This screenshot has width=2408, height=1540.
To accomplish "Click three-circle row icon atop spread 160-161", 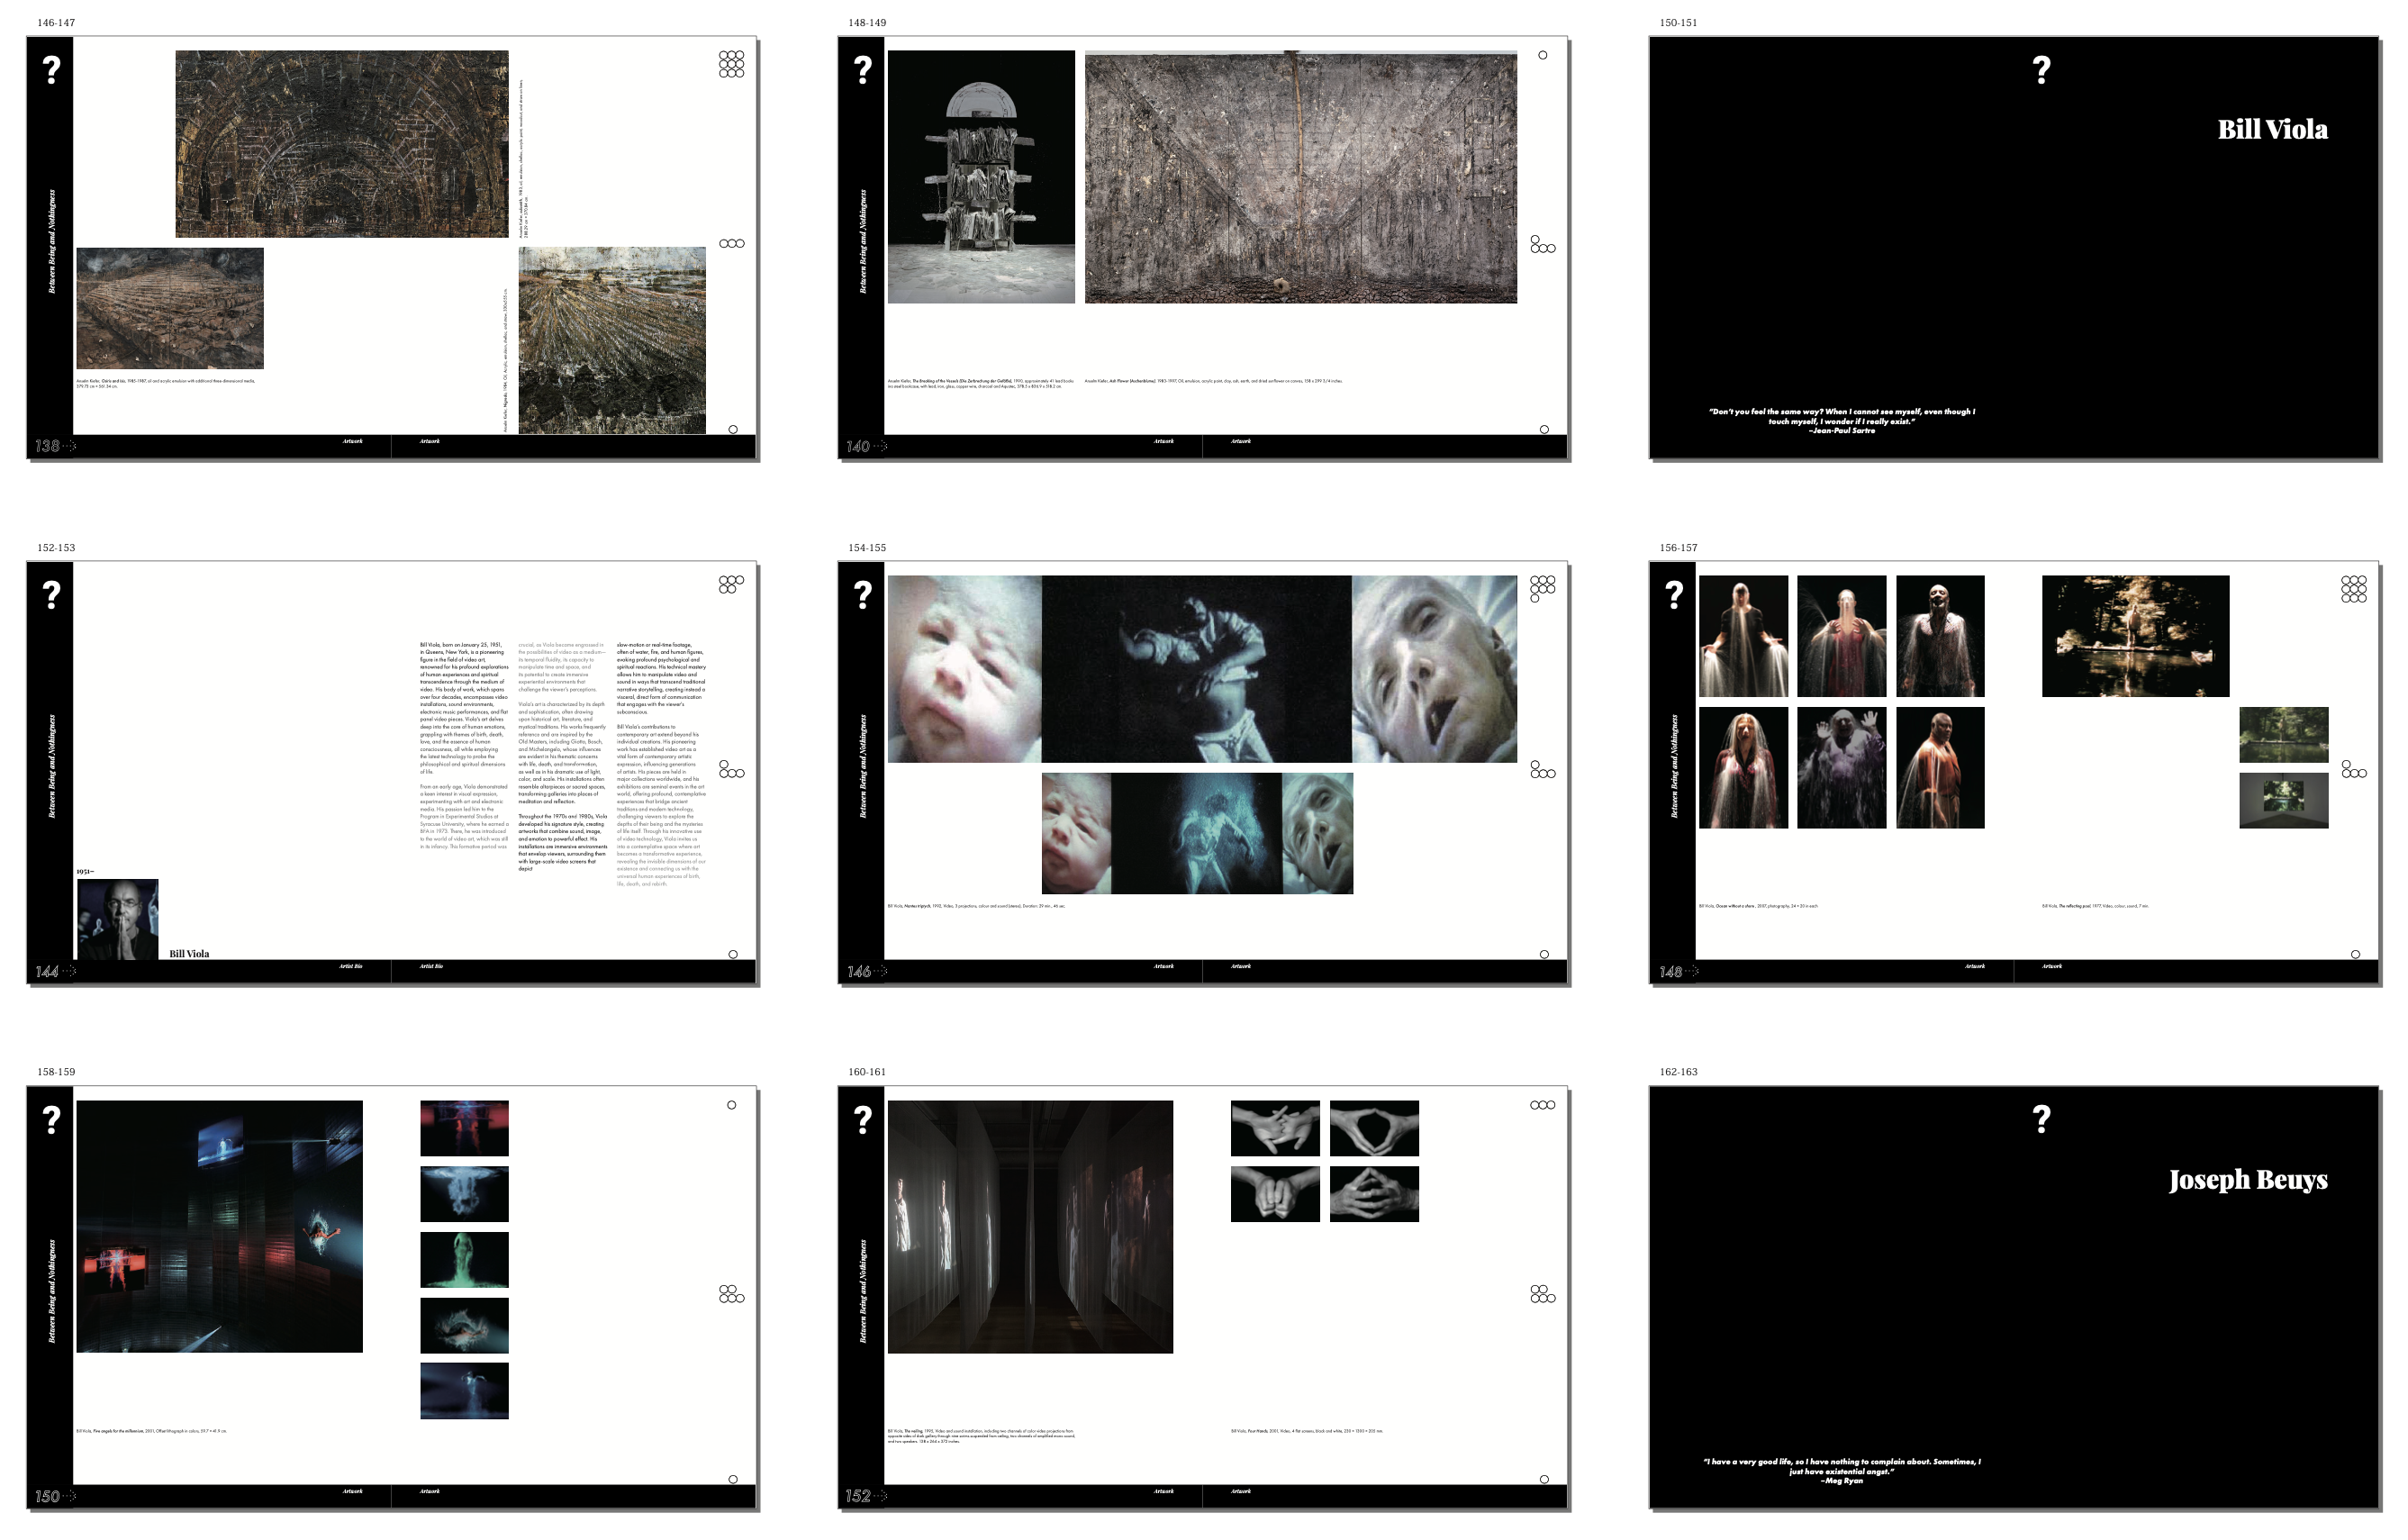I will pyautogui.click(x=1542, y=1105).
